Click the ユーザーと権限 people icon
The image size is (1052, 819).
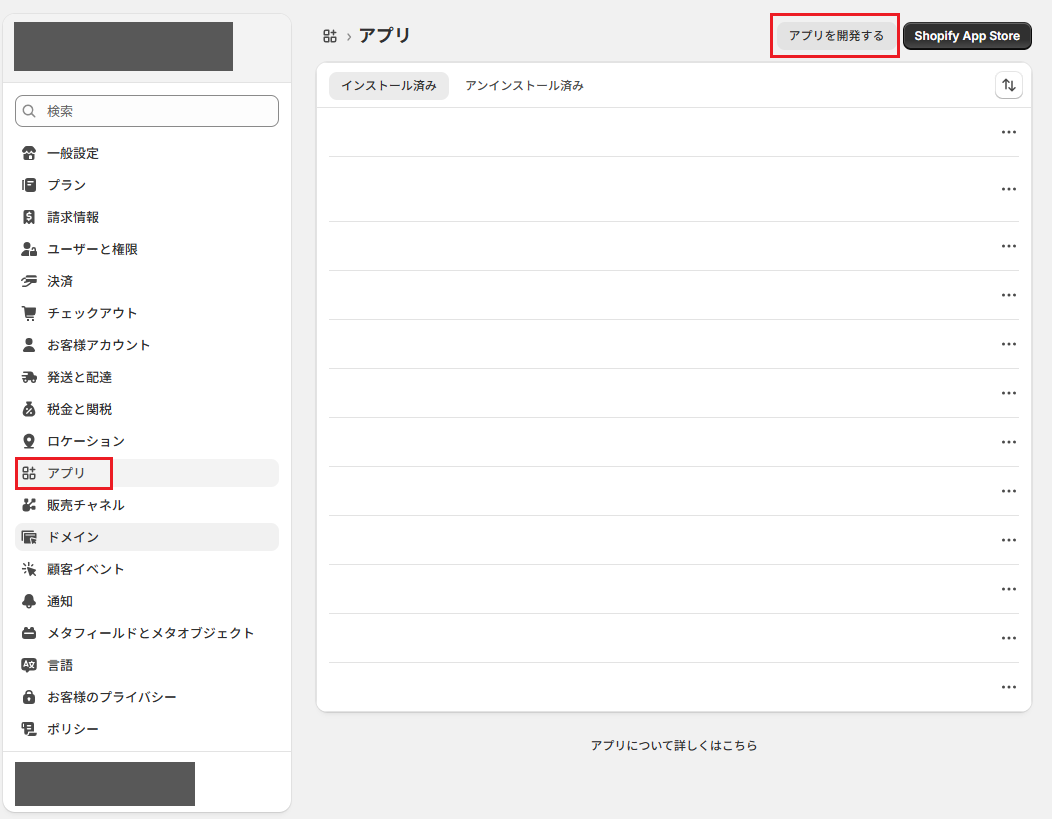(29, 250)
